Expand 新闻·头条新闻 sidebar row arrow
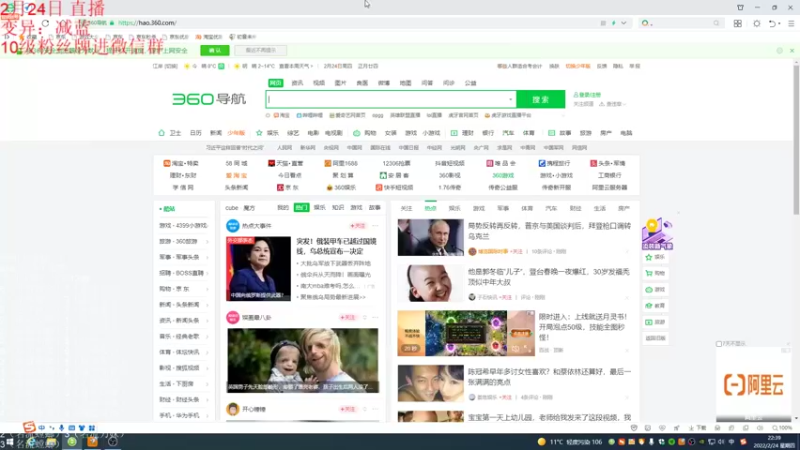 pyautogui.click(x=208, y=305)
